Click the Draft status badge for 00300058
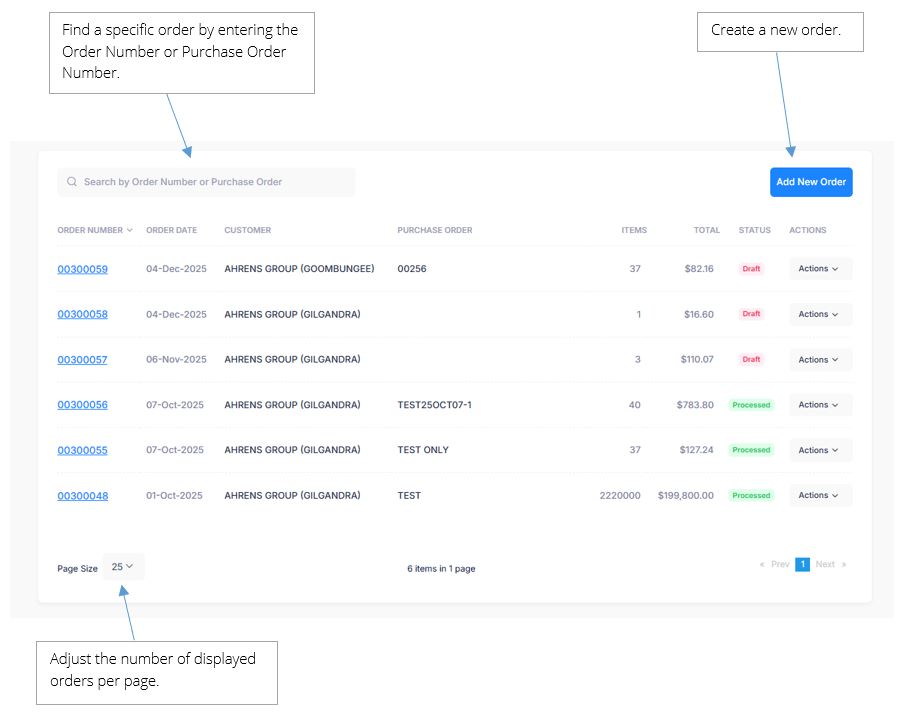The width and height of the screenshot is (919, 727). click(751, 314)
